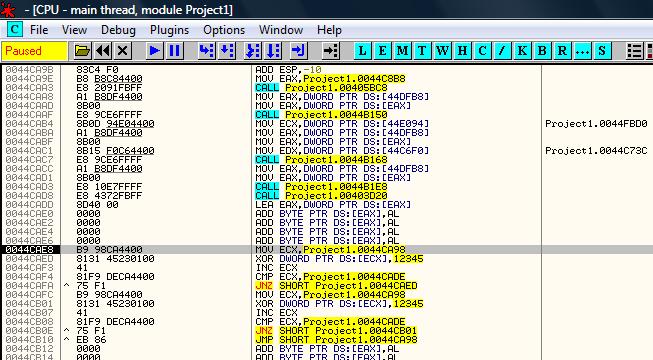Click the Trace over toolbar icon
This screenshot has height=360, width=653.
(x=273, y=51)
